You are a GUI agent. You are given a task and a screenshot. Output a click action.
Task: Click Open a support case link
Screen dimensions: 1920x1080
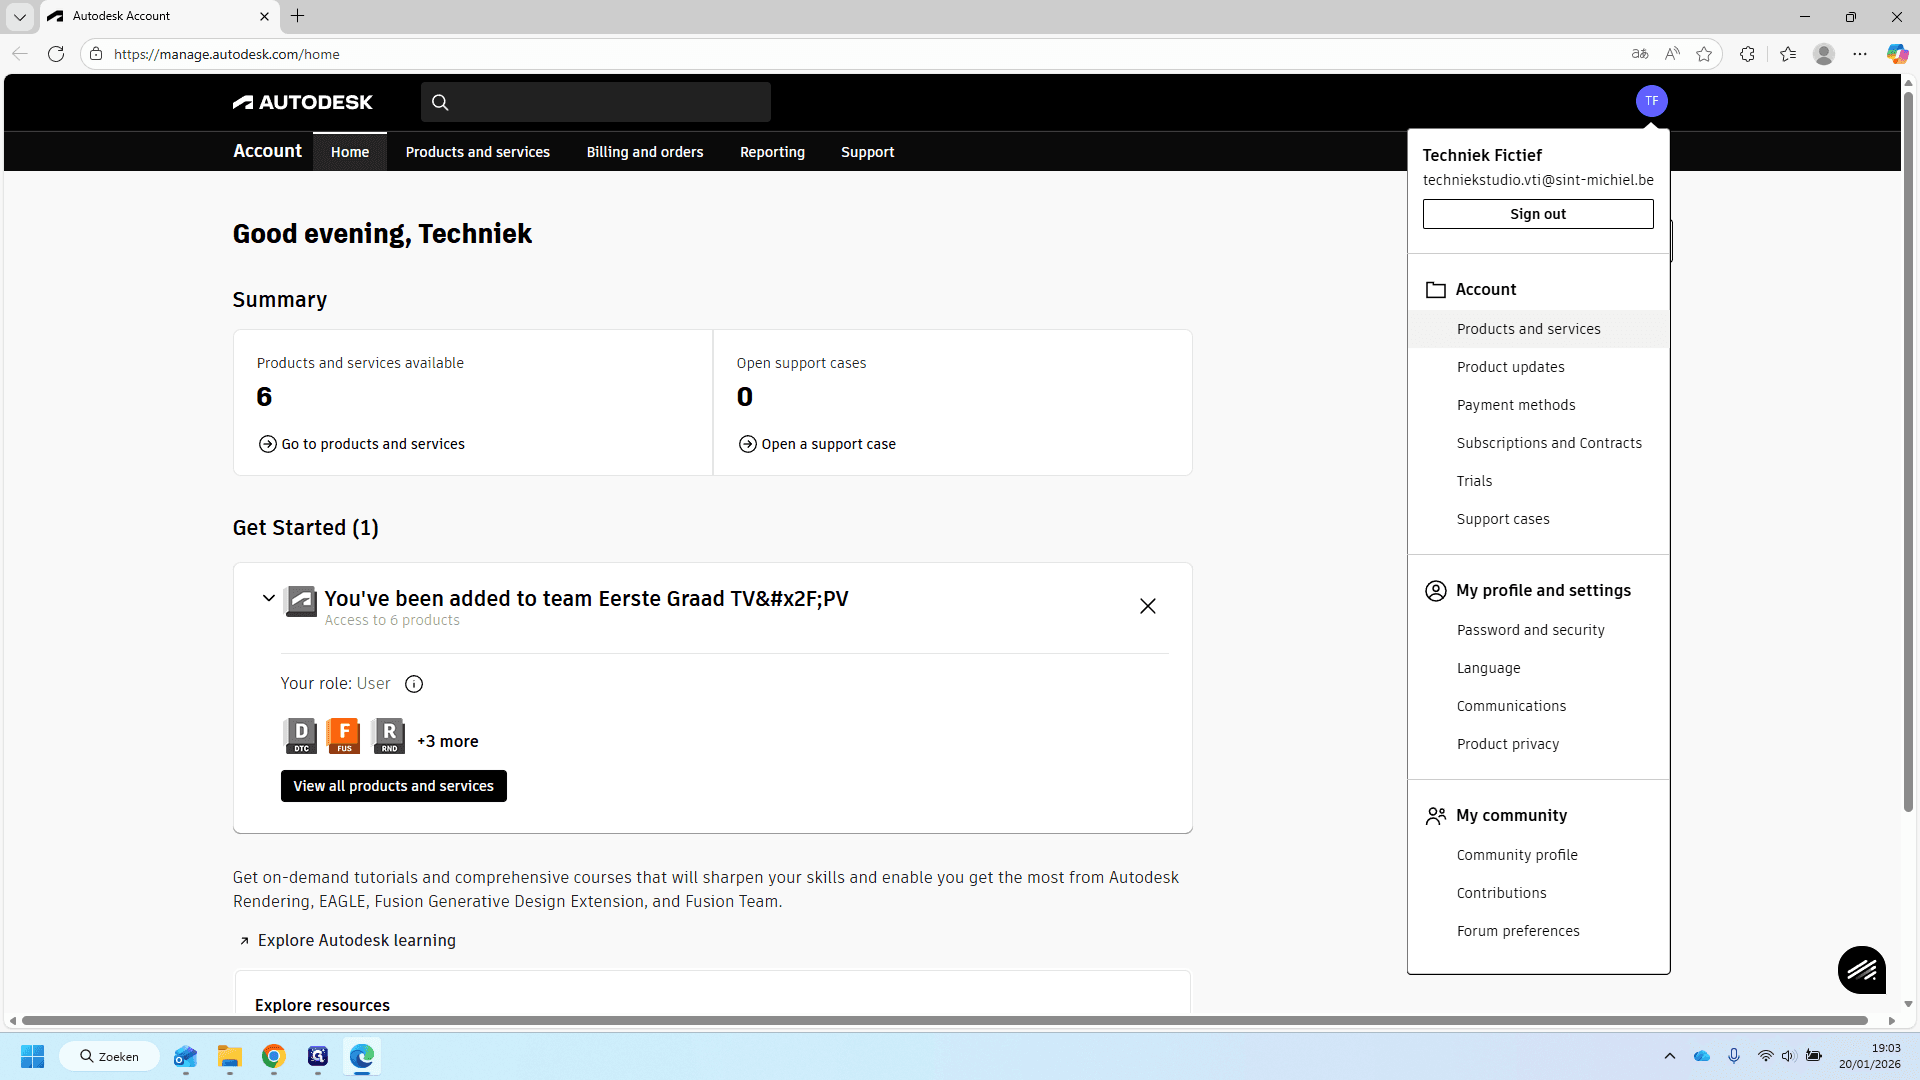click(817, 444)
